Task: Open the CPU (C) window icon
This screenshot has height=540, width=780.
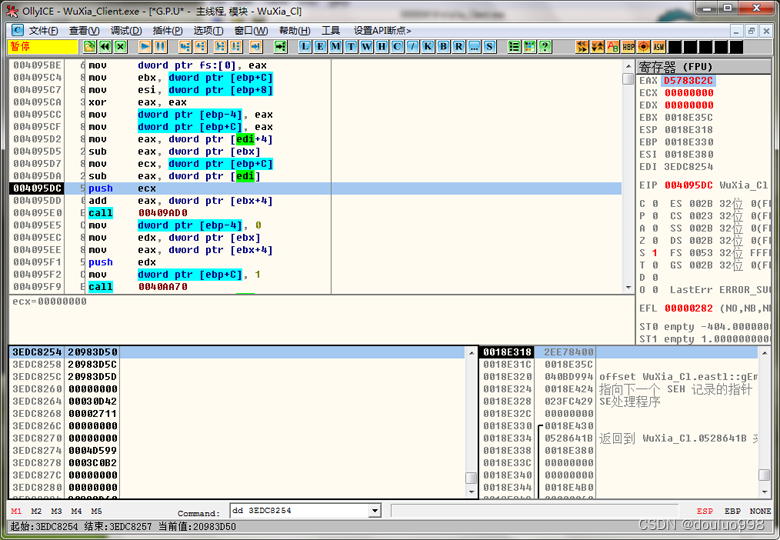Action: click(397, 47)
